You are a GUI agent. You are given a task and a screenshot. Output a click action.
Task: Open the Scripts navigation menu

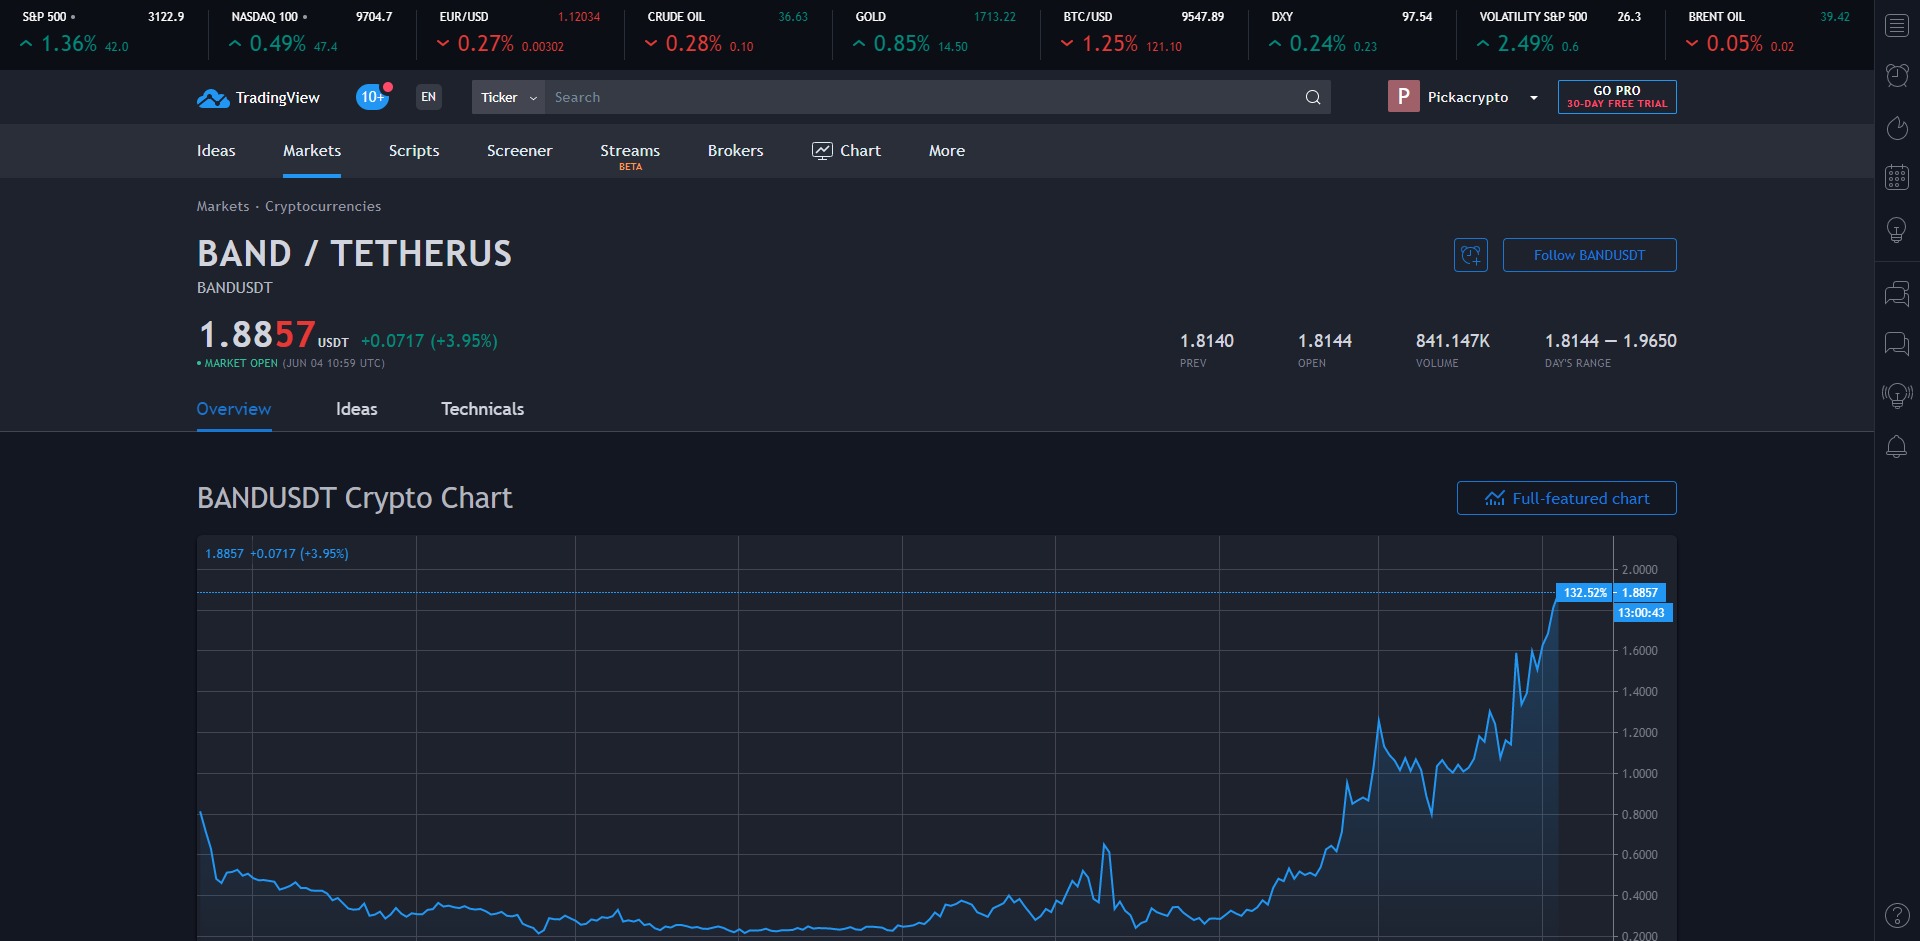[414, 151]
